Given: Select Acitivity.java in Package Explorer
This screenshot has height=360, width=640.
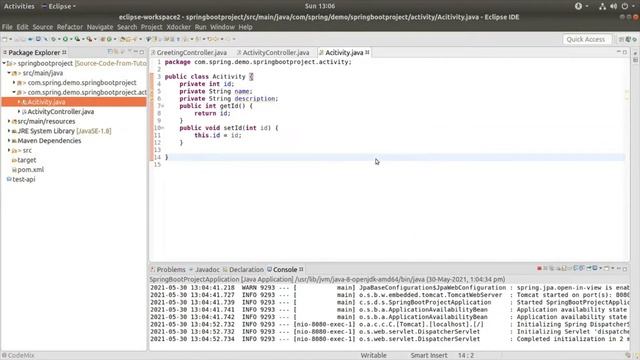Looking at the screenshot, I should (x=46, y=102).
